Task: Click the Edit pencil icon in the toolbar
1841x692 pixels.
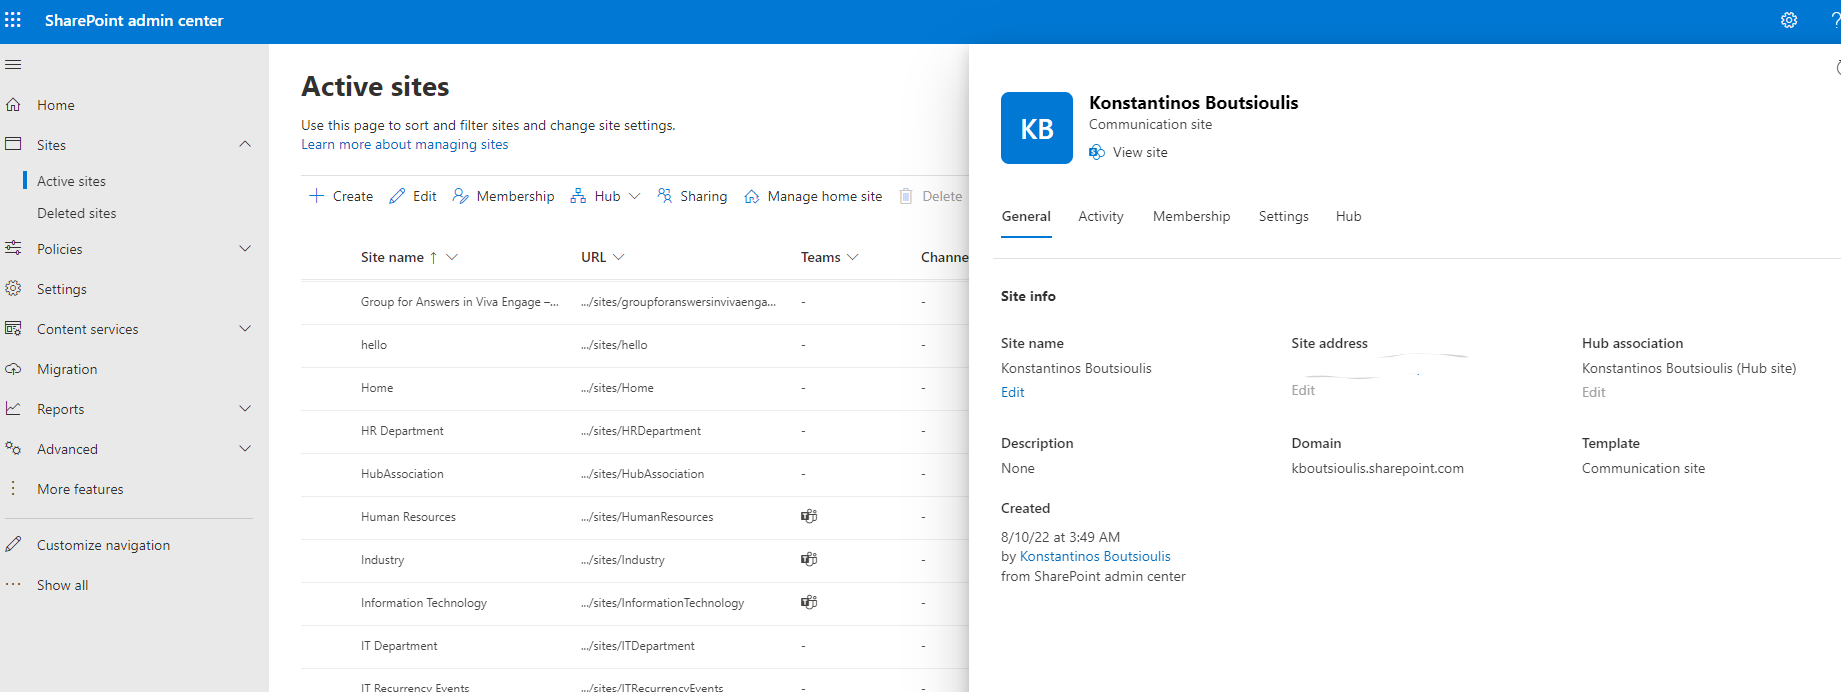Action: [x=397, y=196]
